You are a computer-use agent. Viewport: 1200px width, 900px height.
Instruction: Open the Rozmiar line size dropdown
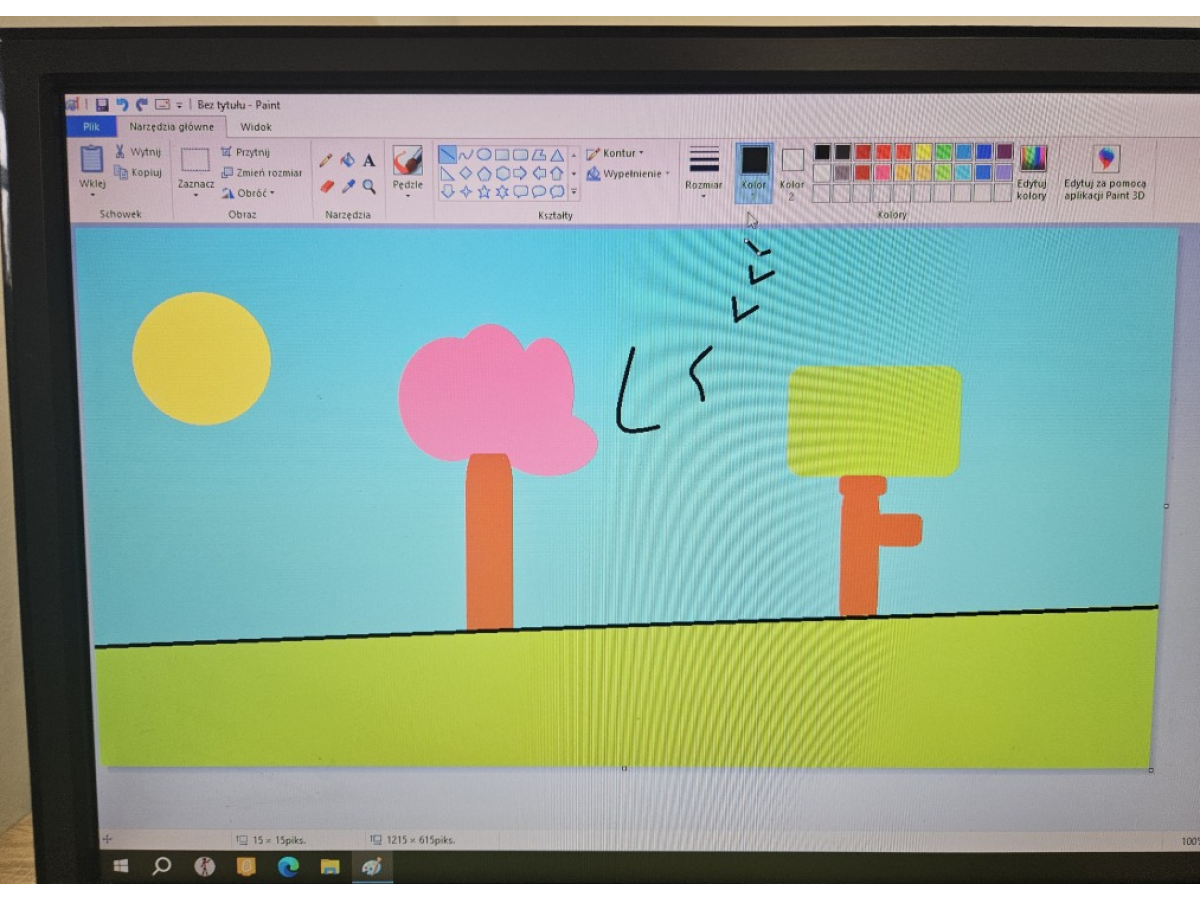coord(704,170)
